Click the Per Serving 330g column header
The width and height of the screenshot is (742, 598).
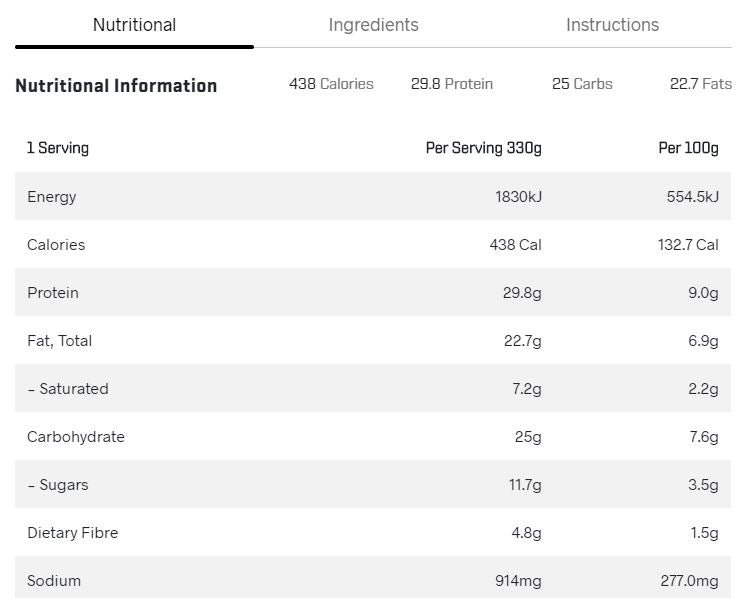click(483, 148)
